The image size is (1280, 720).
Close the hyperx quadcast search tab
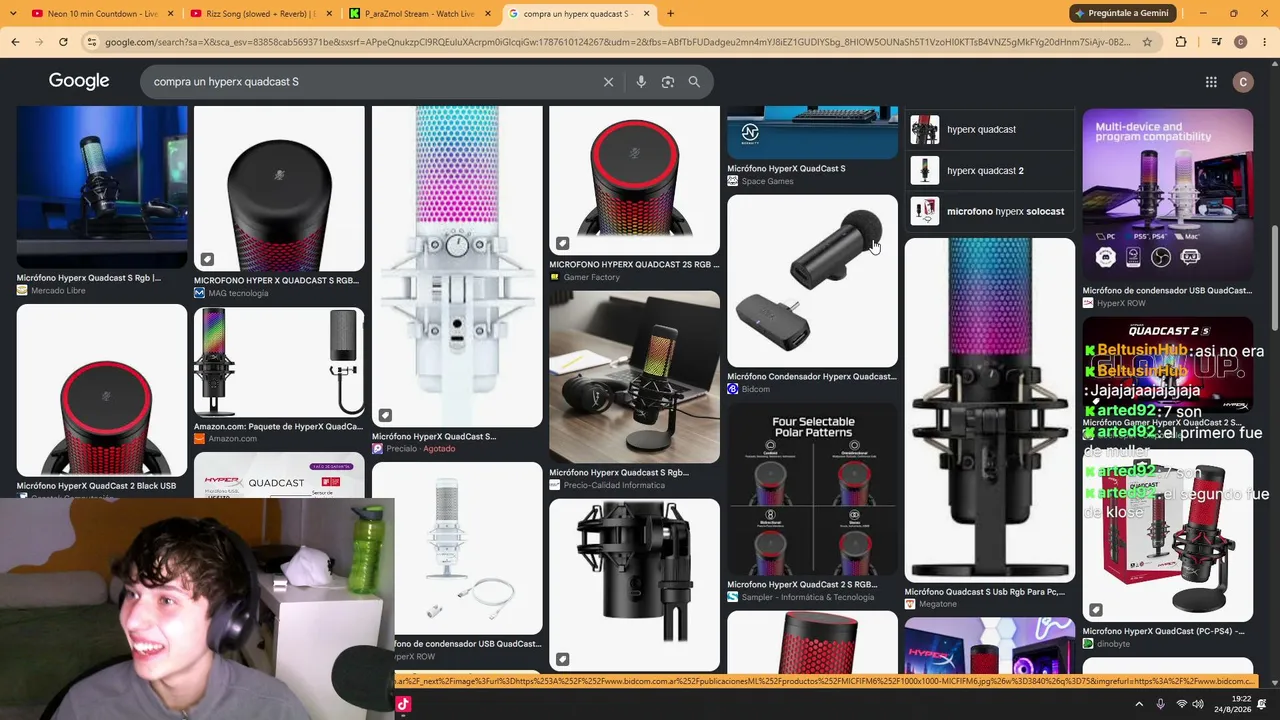point(646,14)
